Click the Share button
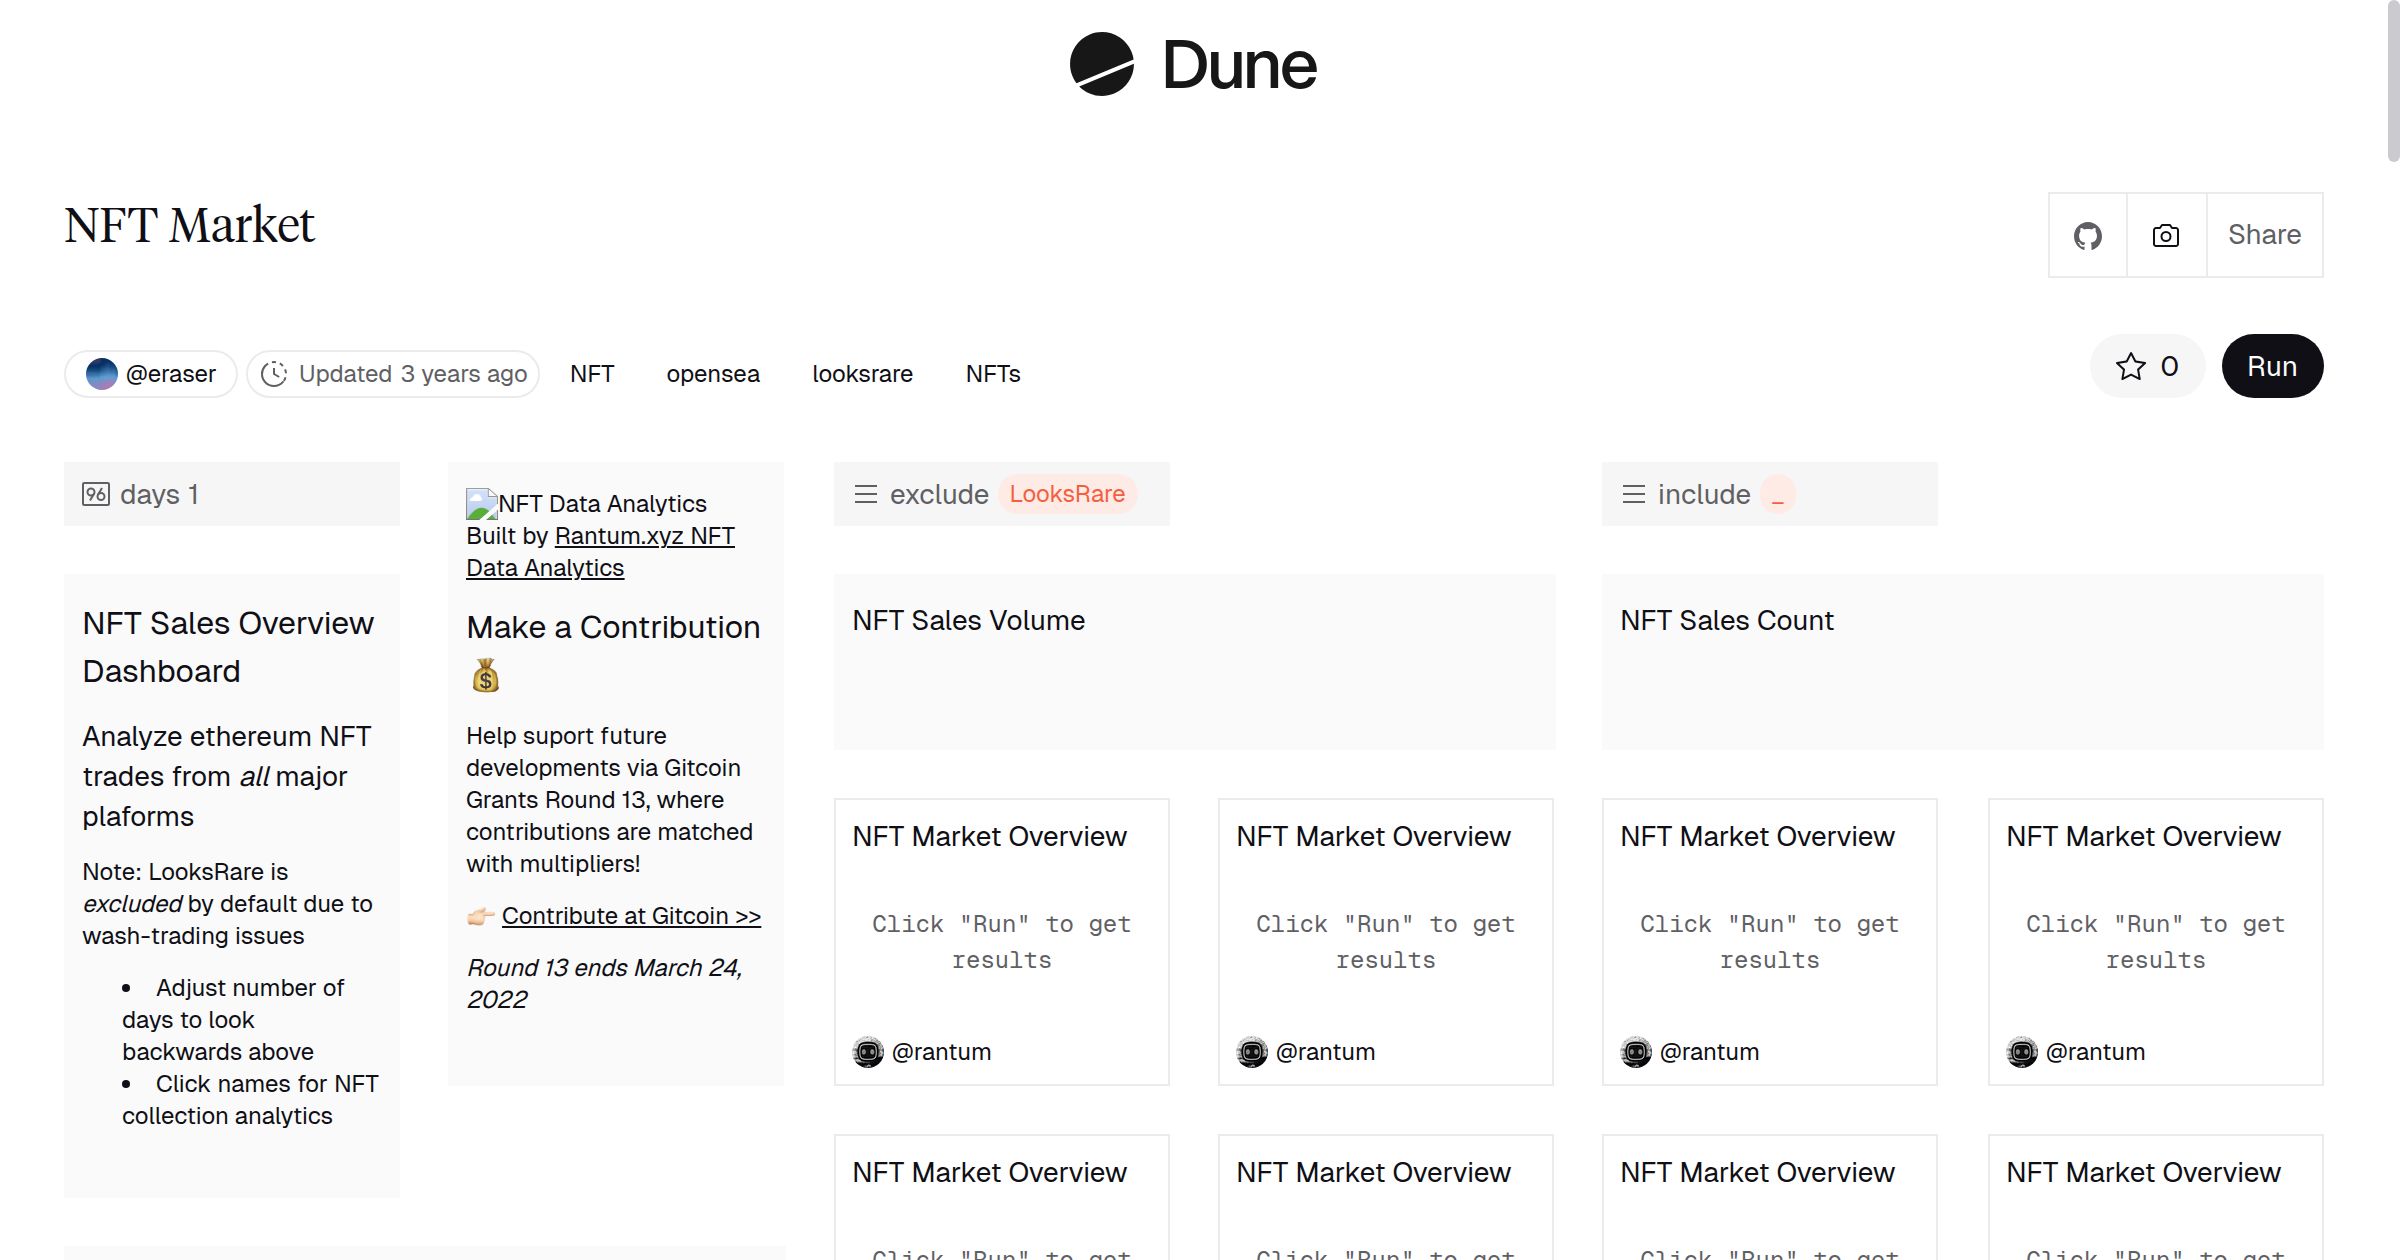Screen dimensions: 2400x1260 point(2264,236)
